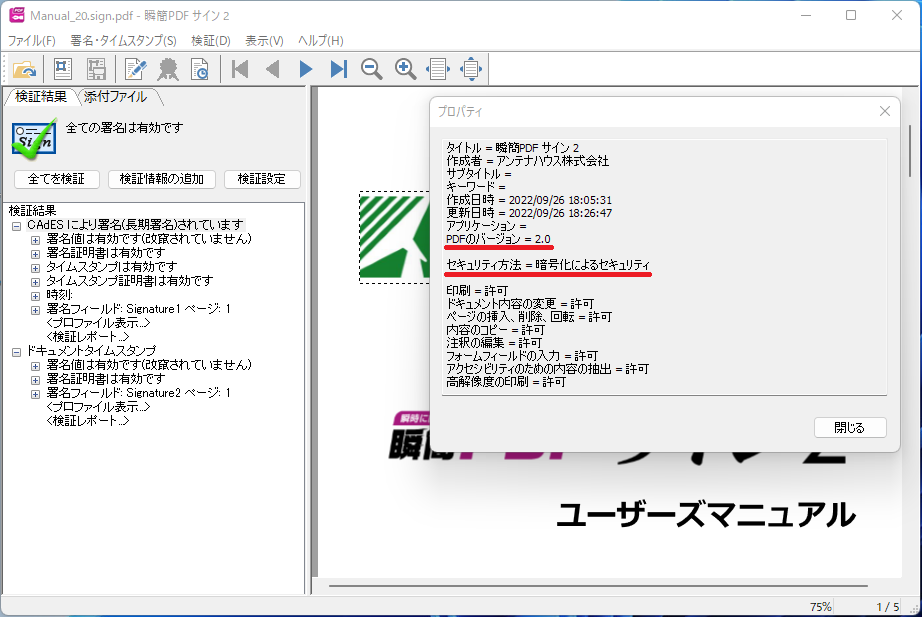Click the 全てを検証 button
This screenshot has width=922, height=617.
[x=56, y=179]
